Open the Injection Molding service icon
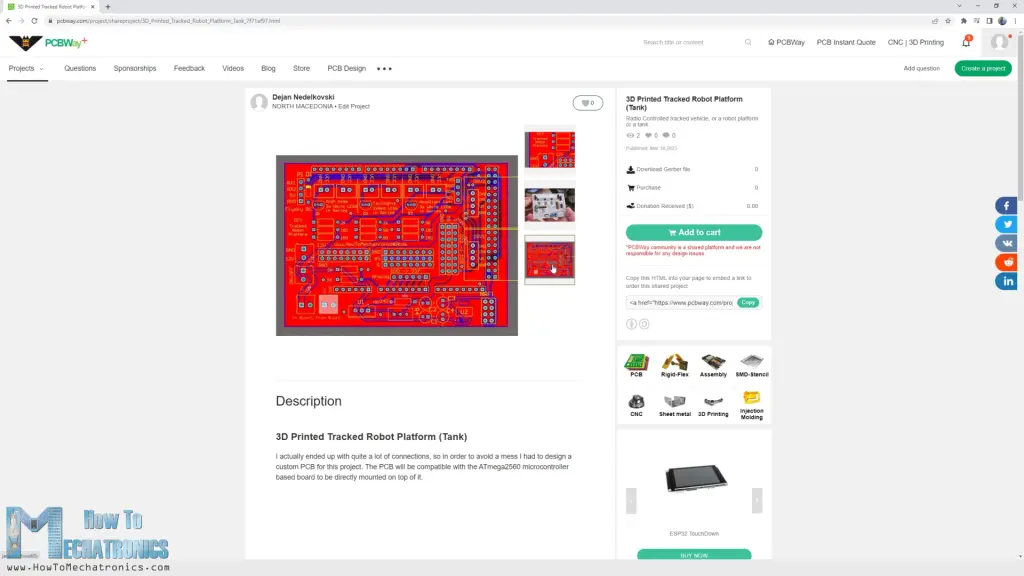This screenshot has width=1024, height=576. pos(751,402)
